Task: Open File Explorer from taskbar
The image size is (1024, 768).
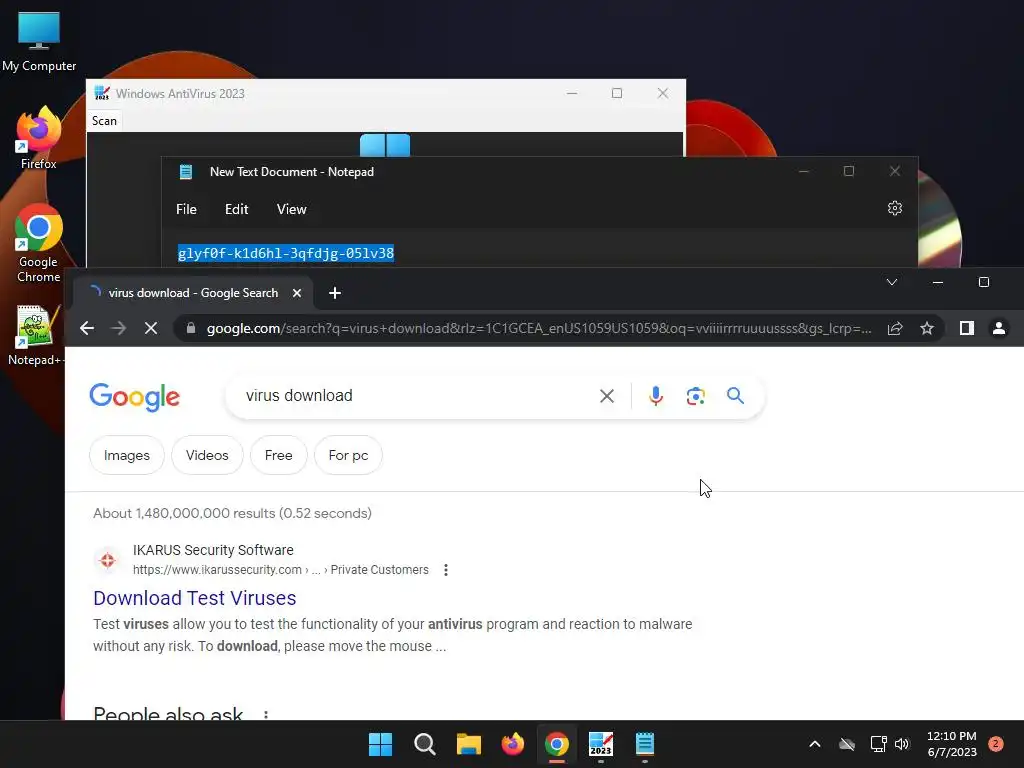Action: click(468, 744)
